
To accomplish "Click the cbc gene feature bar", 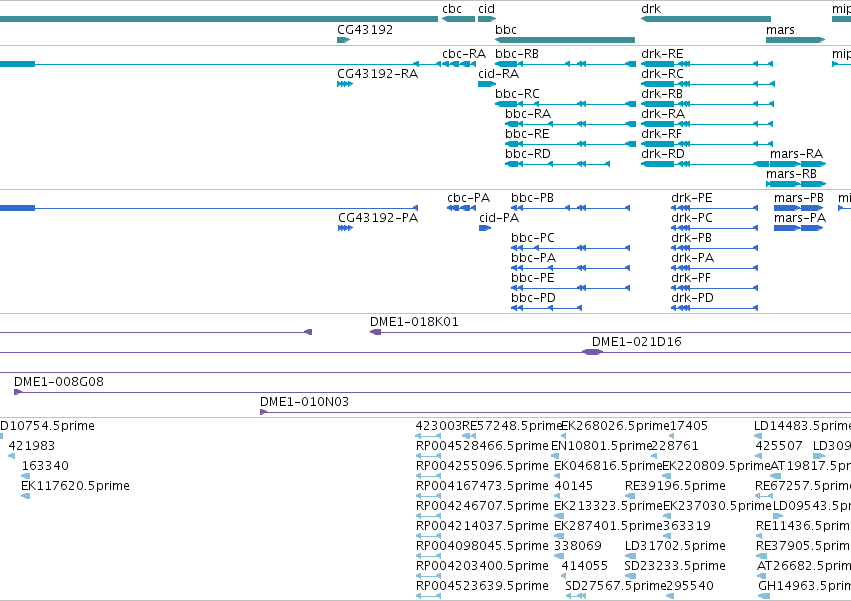I will tap(459, 19).
